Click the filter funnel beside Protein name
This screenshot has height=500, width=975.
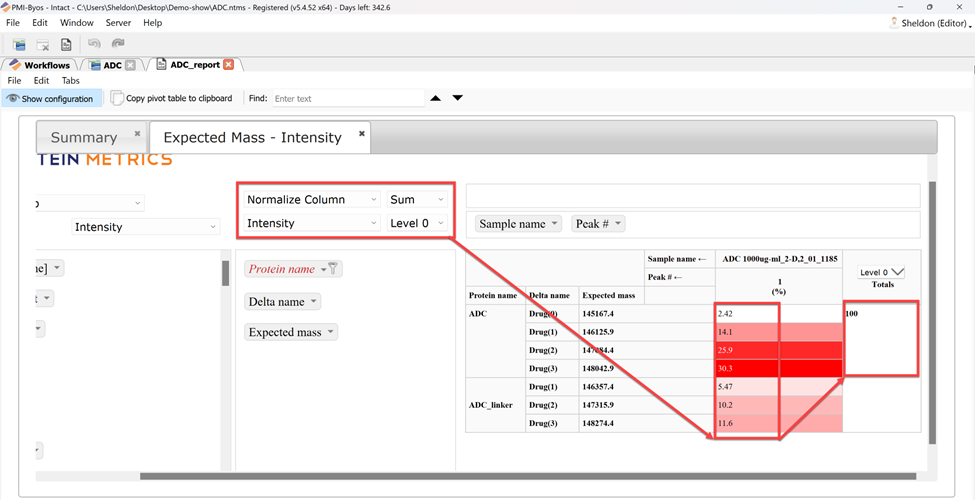[334, 268]
